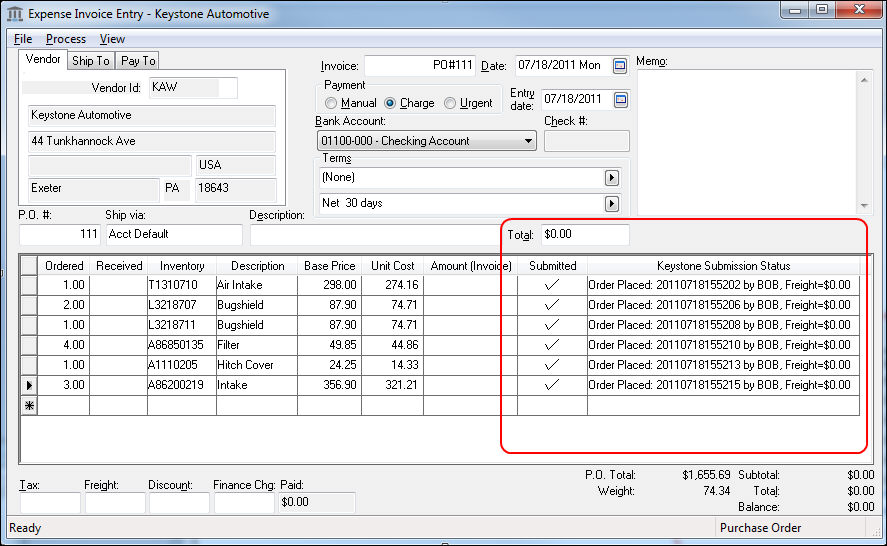
Task: Select row header of the Intake row
Action: click(29, 385)
